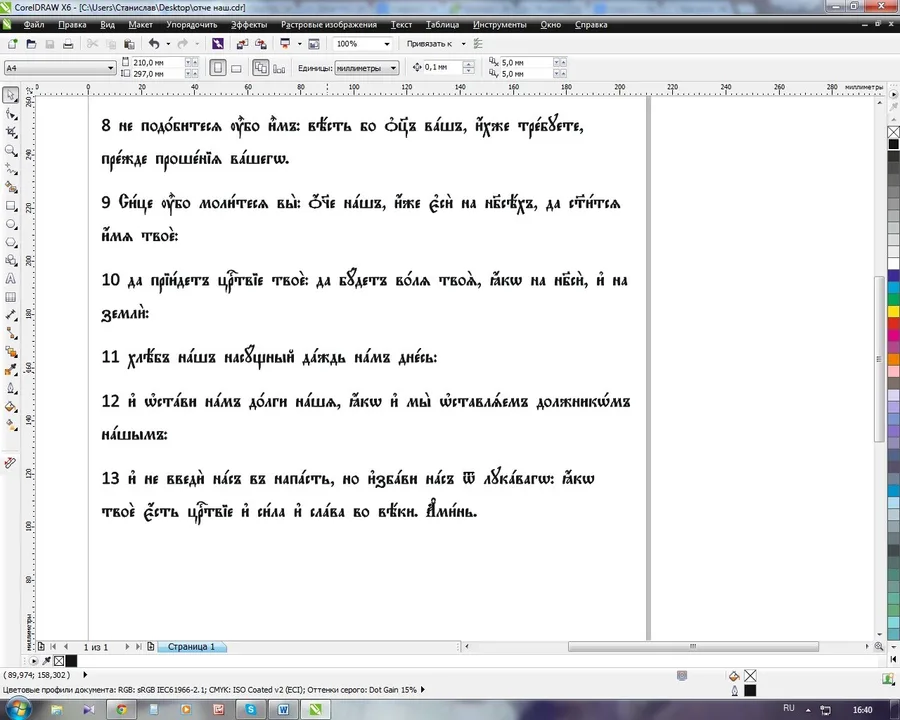
Task: Click the horizontal scrollbar thumb
Action: [x=693, y=647]
